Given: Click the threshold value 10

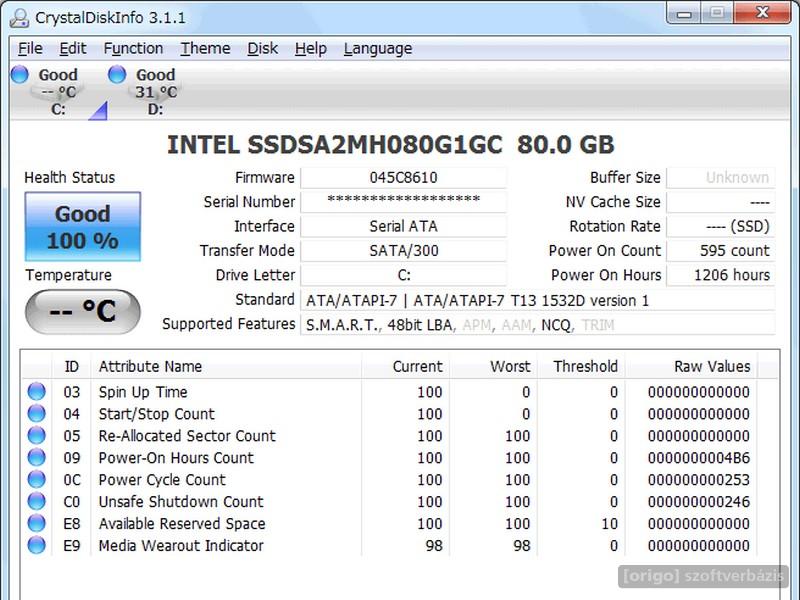Looking at the screenshot, I should 609,523.
